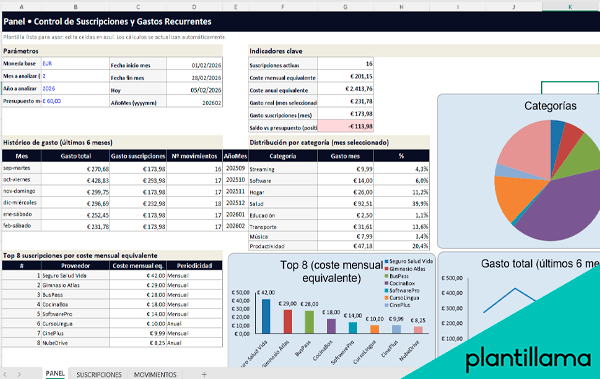Select Suscripciones activas value 16
This screenshot has height=379, width=600.
pyautogui.click(x=345, y=64)
